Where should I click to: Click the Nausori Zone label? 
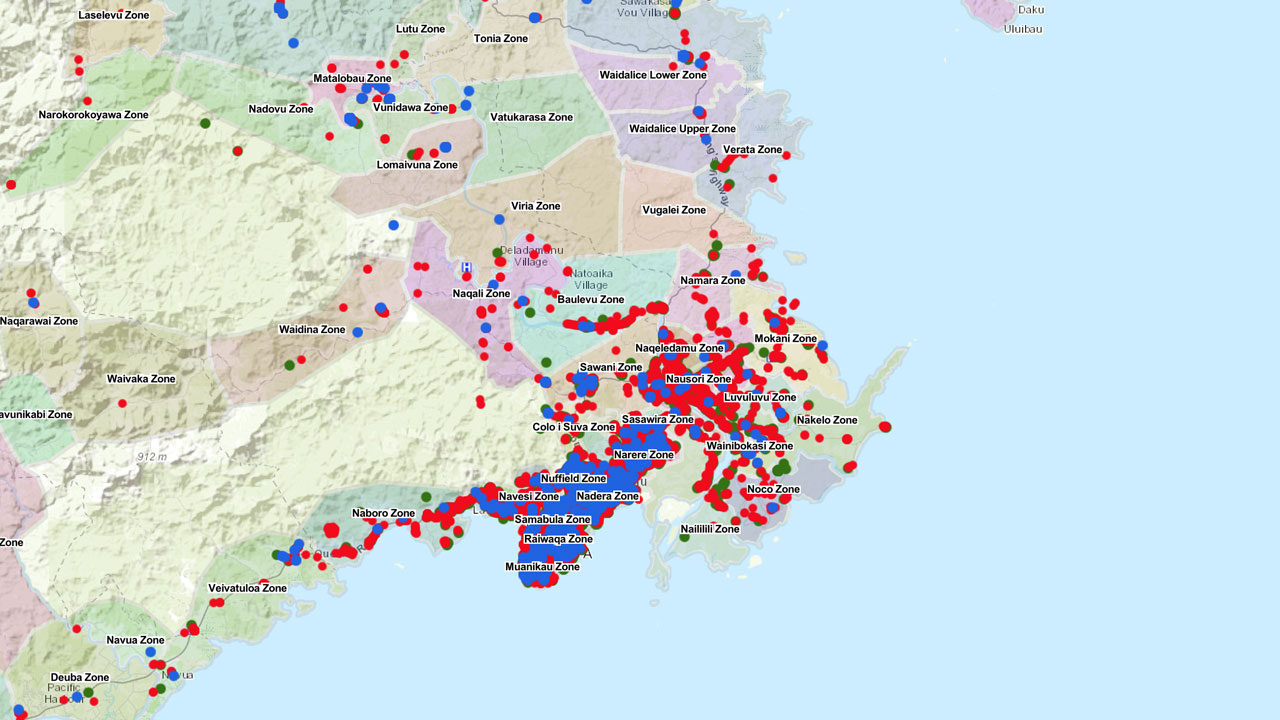click(x=699, y=379)
